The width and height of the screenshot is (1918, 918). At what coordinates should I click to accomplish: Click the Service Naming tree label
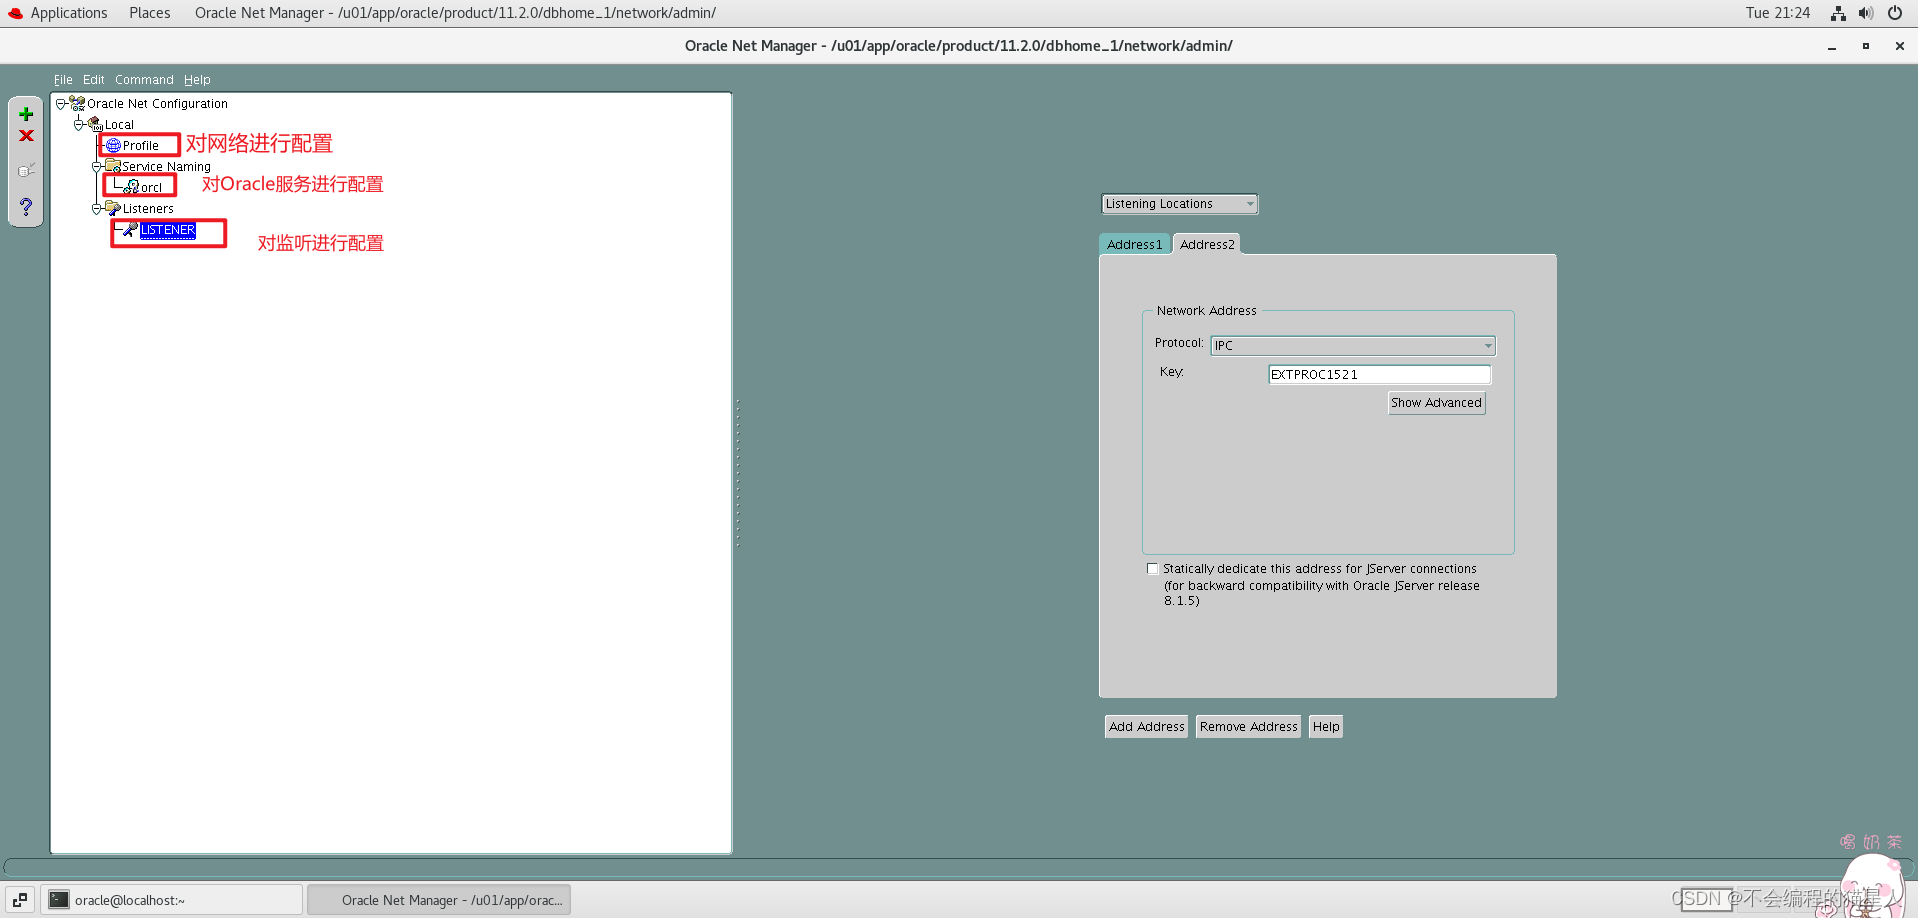click(x=166, y=167)
